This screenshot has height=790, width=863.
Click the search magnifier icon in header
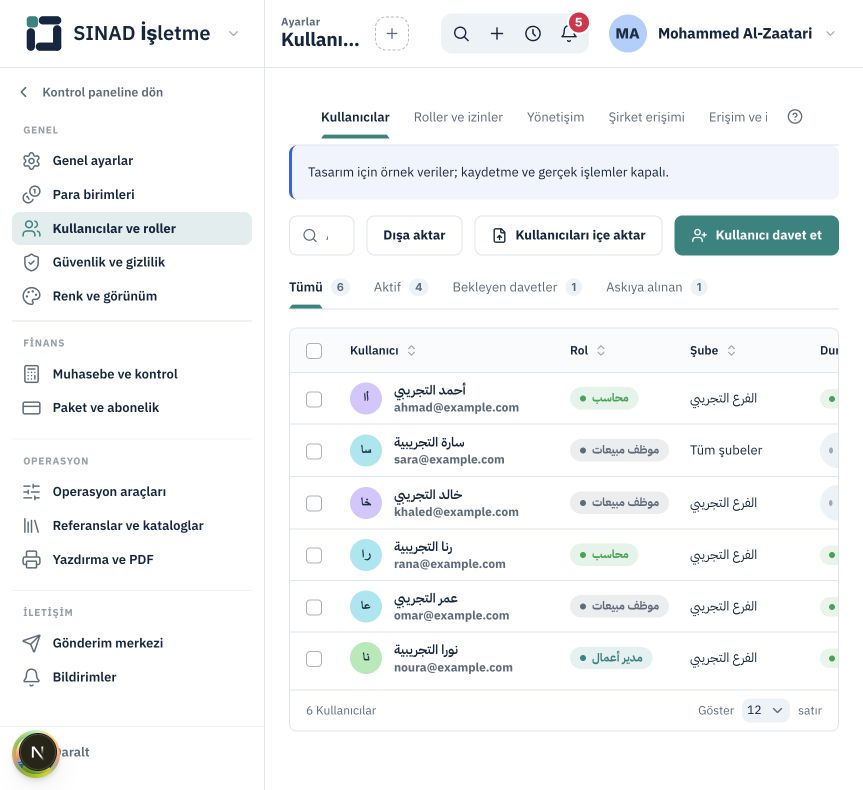[x=461, y=34]
